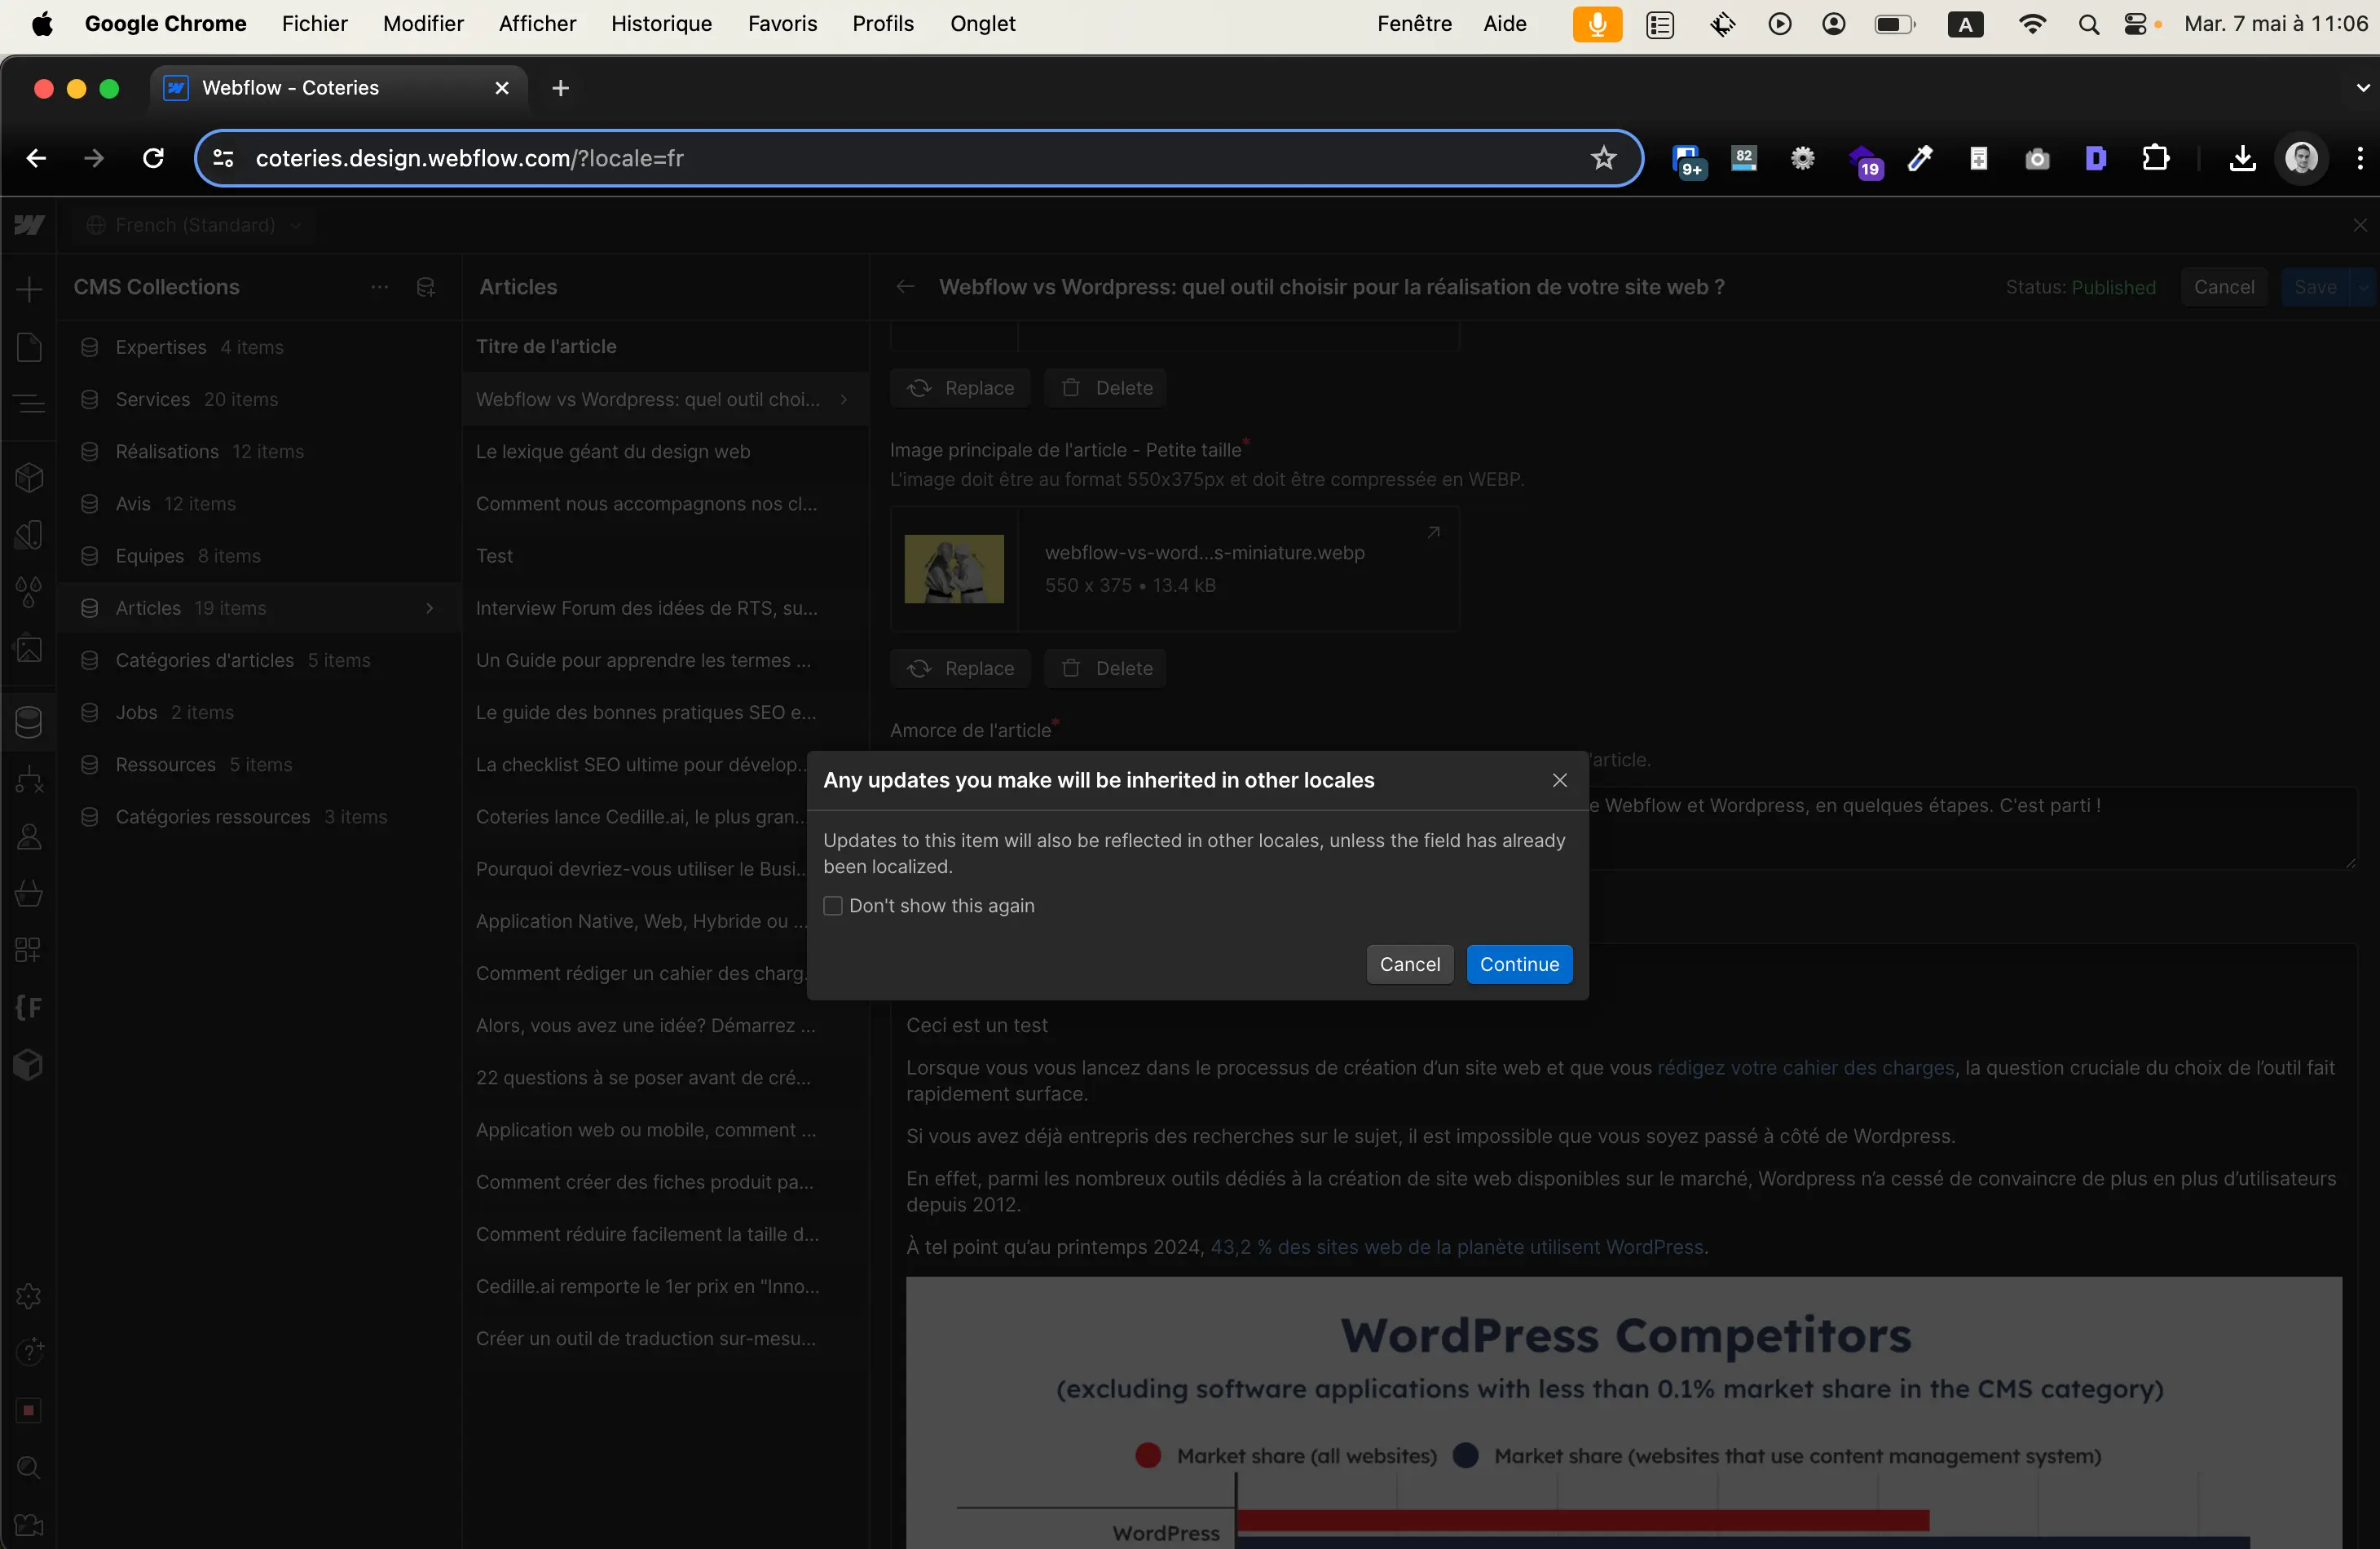
Task: Open the video tutorials icon at sidebar bottom
Action: (x=29, y=1525)
